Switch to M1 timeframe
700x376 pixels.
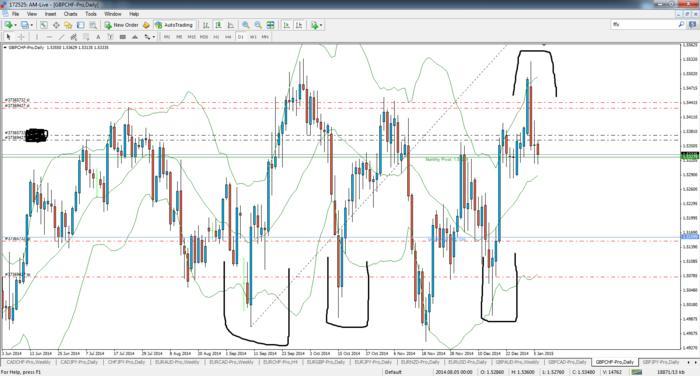167,37
